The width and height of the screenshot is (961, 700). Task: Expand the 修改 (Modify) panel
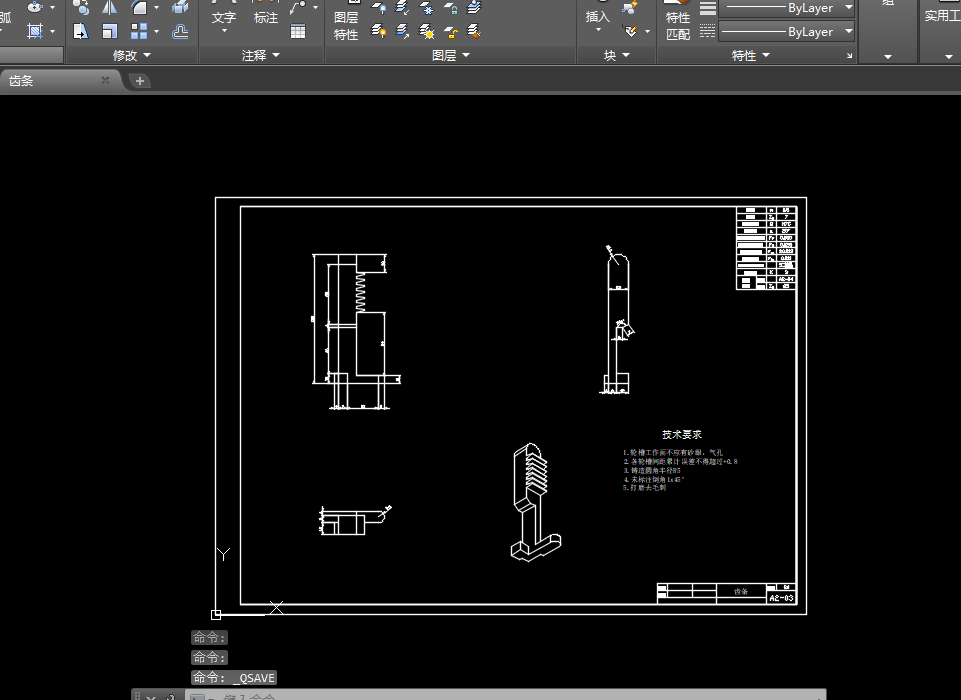click(132, 56)
